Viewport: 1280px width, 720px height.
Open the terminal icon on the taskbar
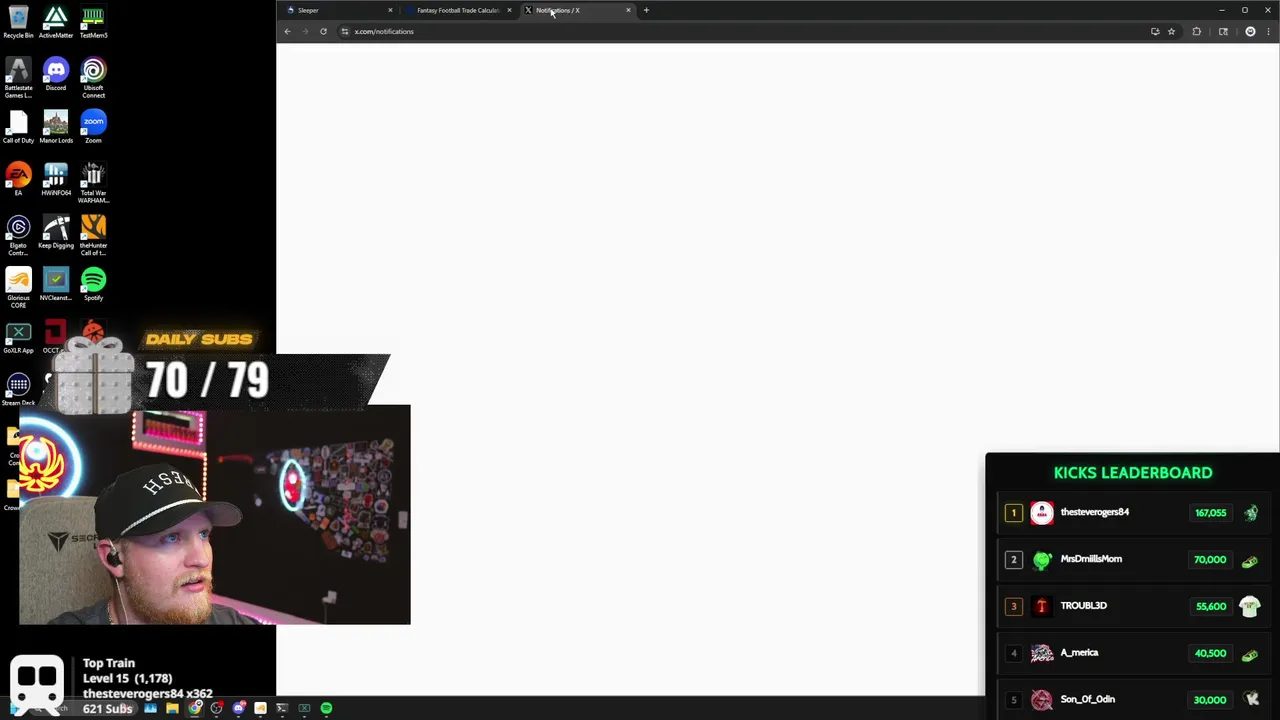(x=282, y=708)
